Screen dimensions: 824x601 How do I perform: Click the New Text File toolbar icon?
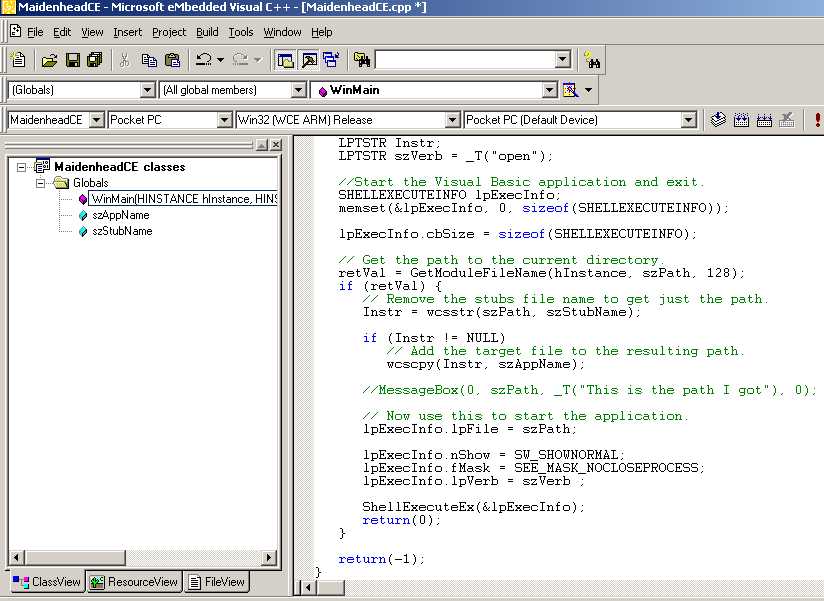18,60
